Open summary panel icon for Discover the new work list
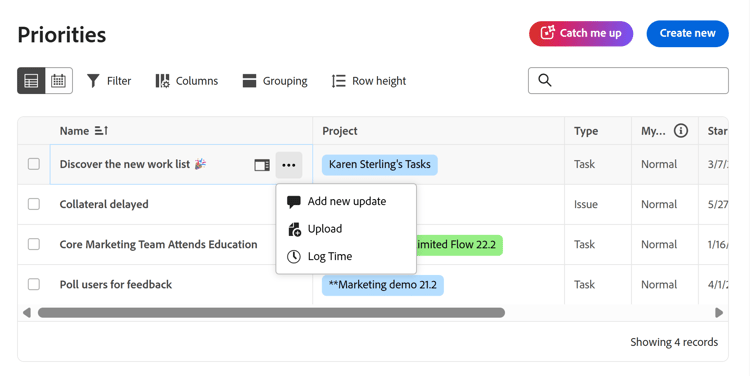750x376 pixels. 262,165
